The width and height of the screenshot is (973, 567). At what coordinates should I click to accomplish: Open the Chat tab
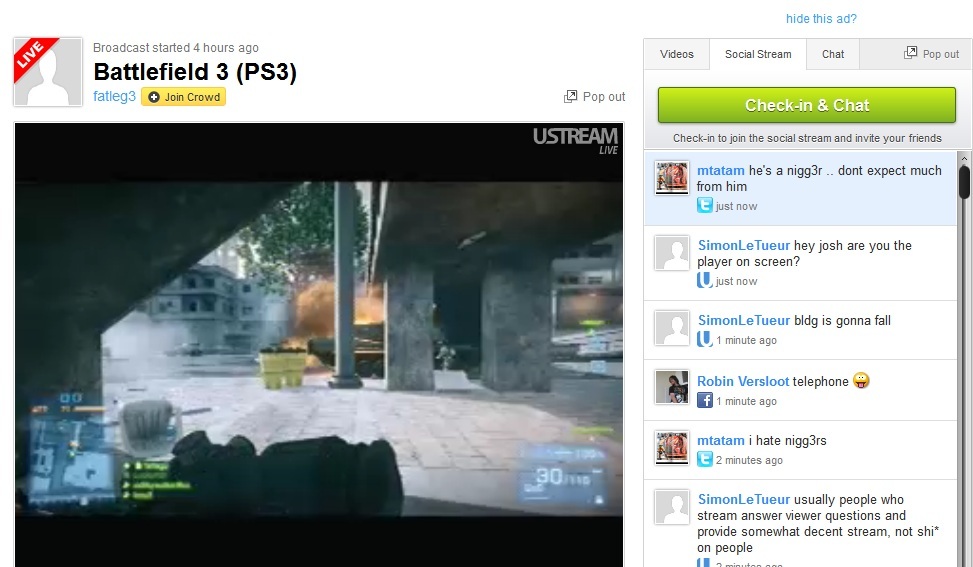pos(833,54)
